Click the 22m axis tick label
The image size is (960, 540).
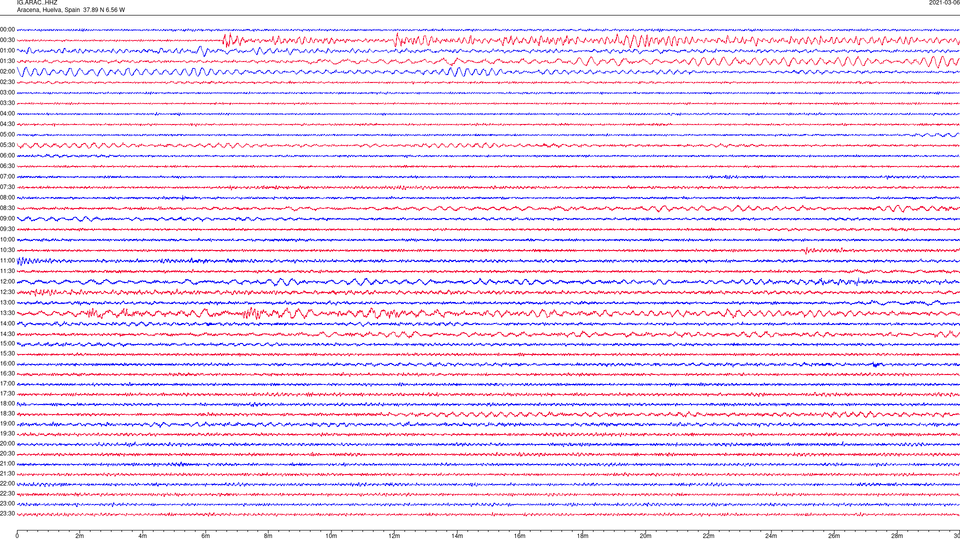point(708,536)
